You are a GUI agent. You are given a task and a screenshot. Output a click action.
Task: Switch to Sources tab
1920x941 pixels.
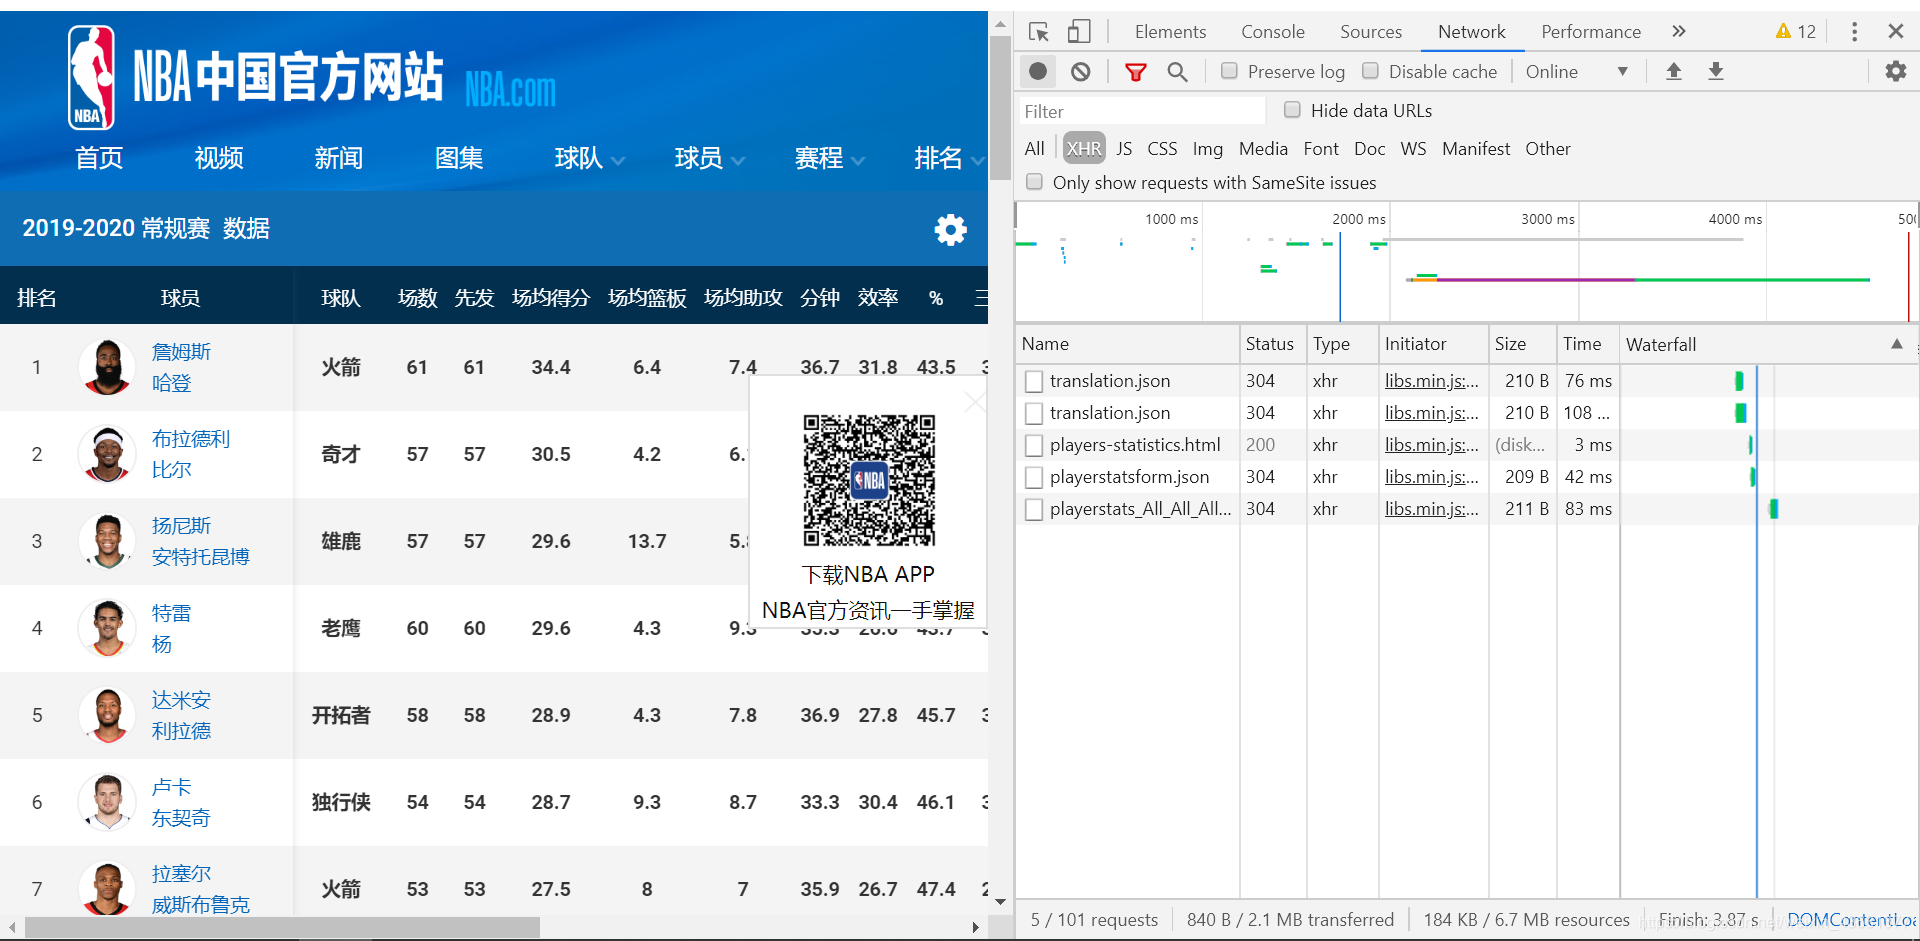[1371, 32]
